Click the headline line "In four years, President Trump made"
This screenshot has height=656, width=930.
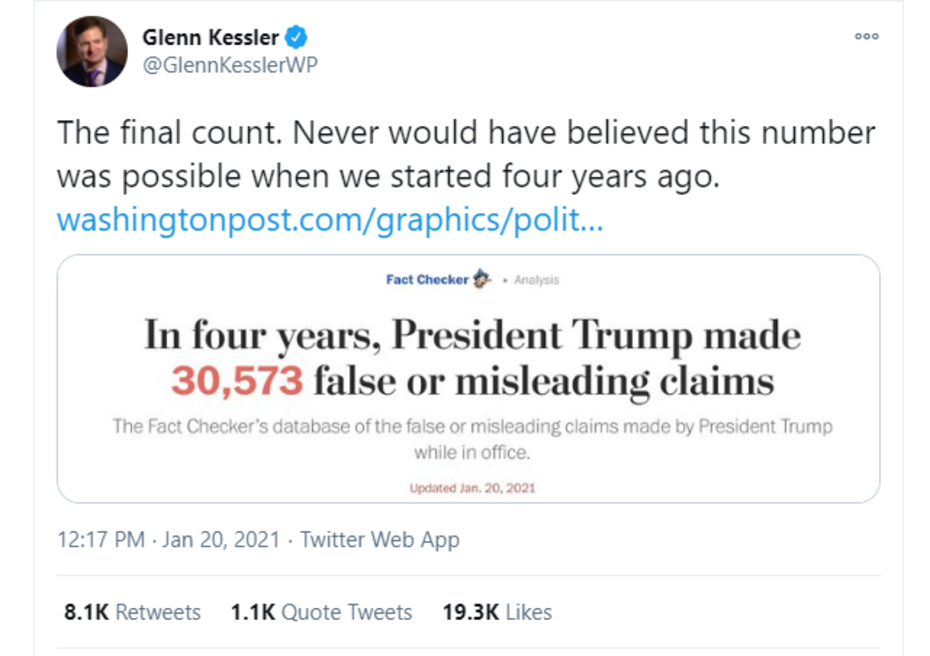pyautogui.click(x=472, y=335)
